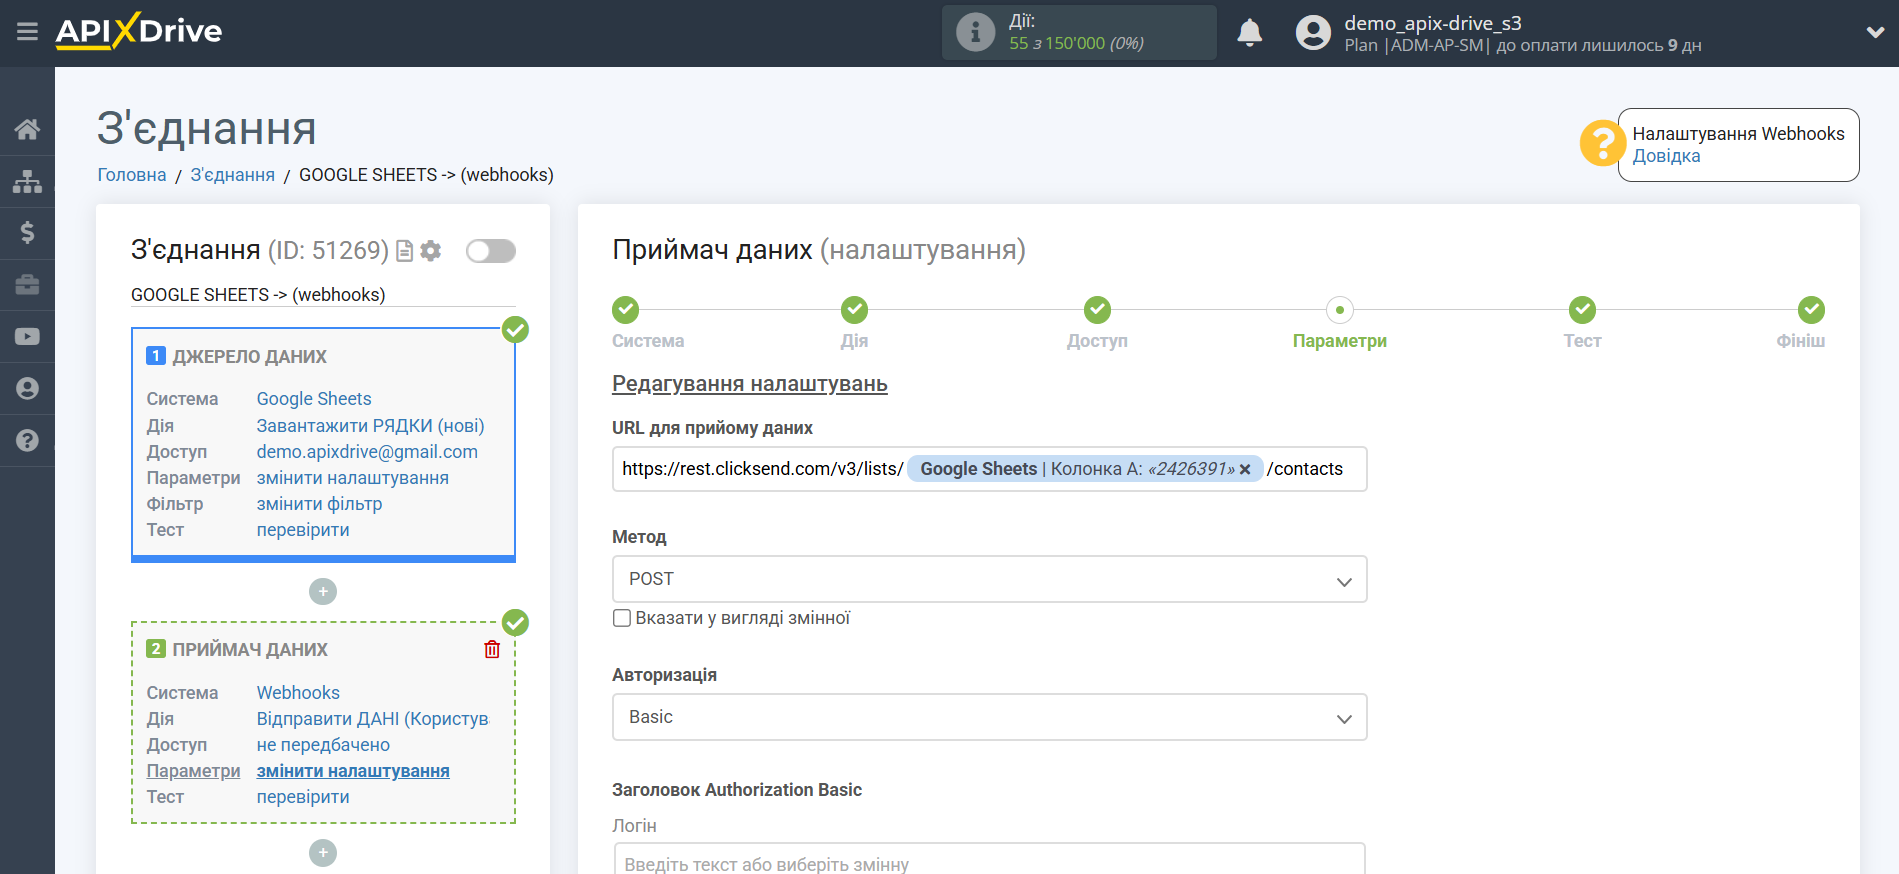
Task: Toggle the connection on/off switch
Action: tap(491, 251)
